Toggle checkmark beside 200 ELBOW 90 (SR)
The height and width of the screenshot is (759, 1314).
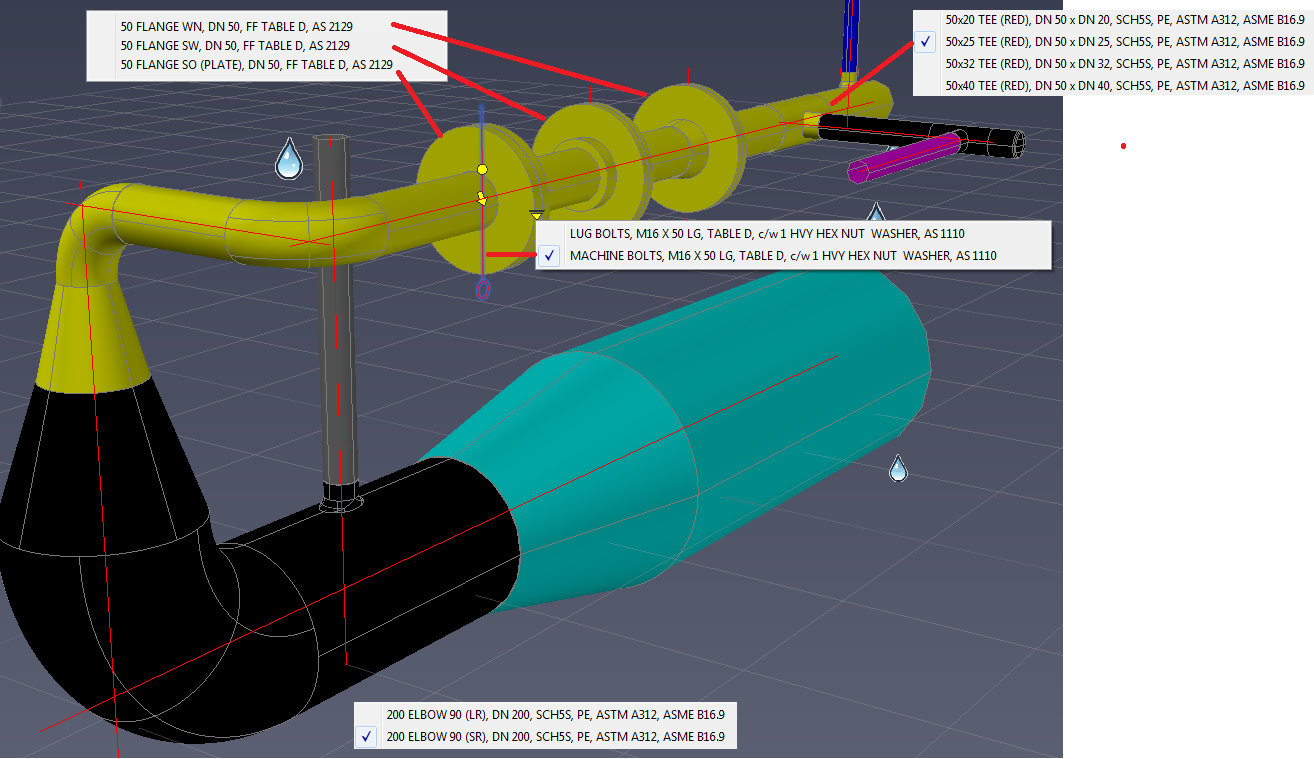[x=367, y=737]
